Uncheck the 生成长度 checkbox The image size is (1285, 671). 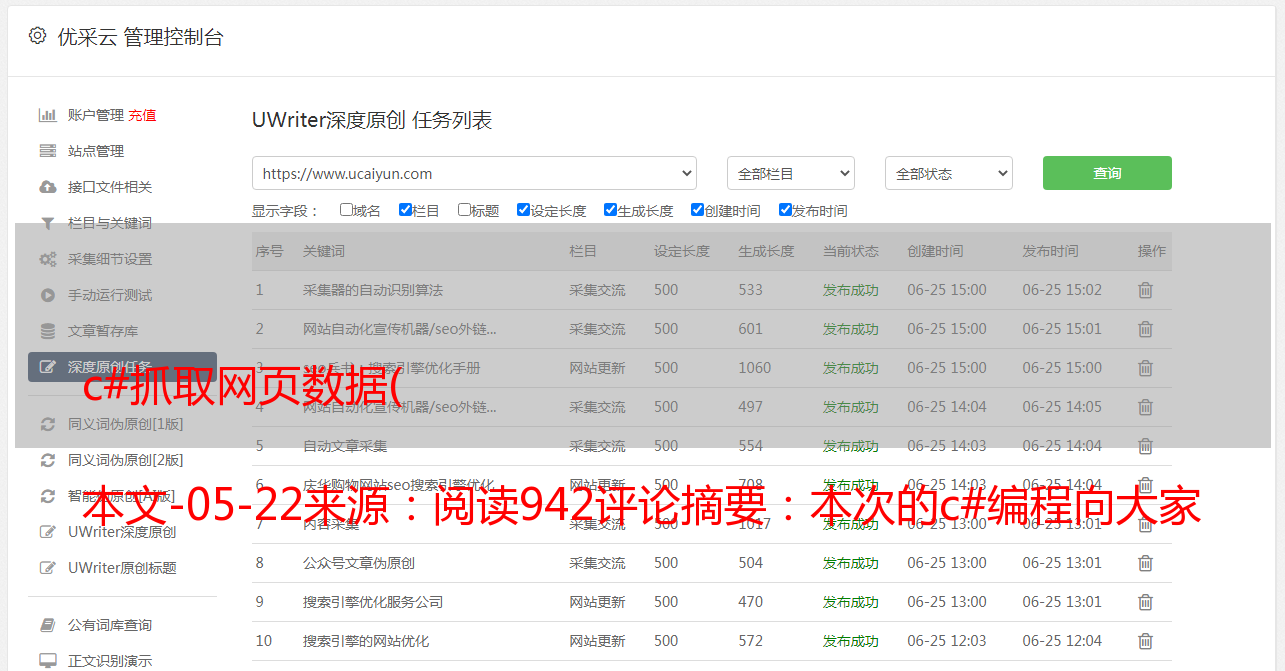[610, 210]
